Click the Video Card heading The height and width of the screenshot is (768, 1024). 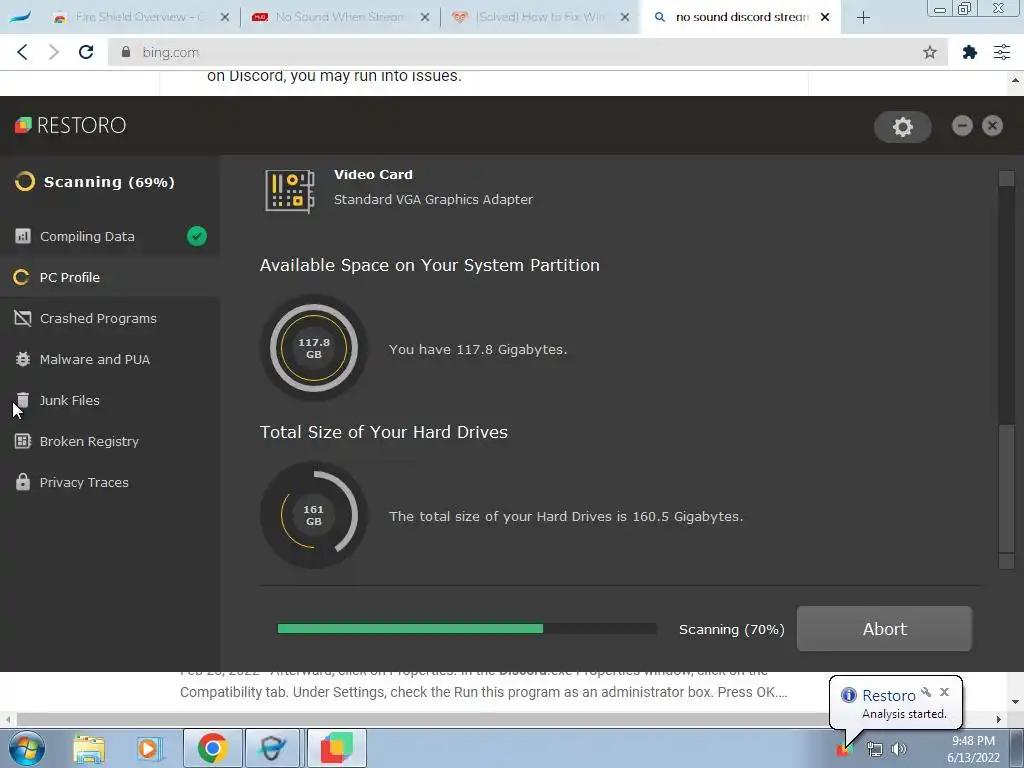click(373, 174)
